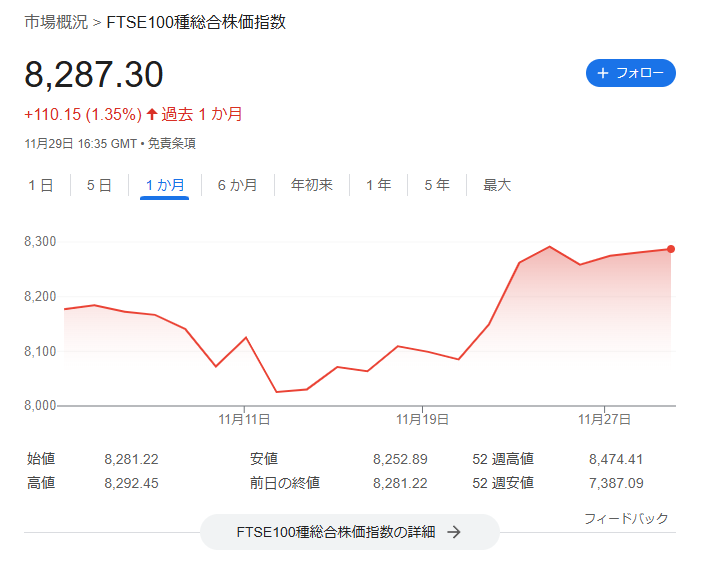The width and height of the screenshot is (707, 573).
Task: Click the 52 週高値 label
Action: pyautogui.click(x=503, y=459)
